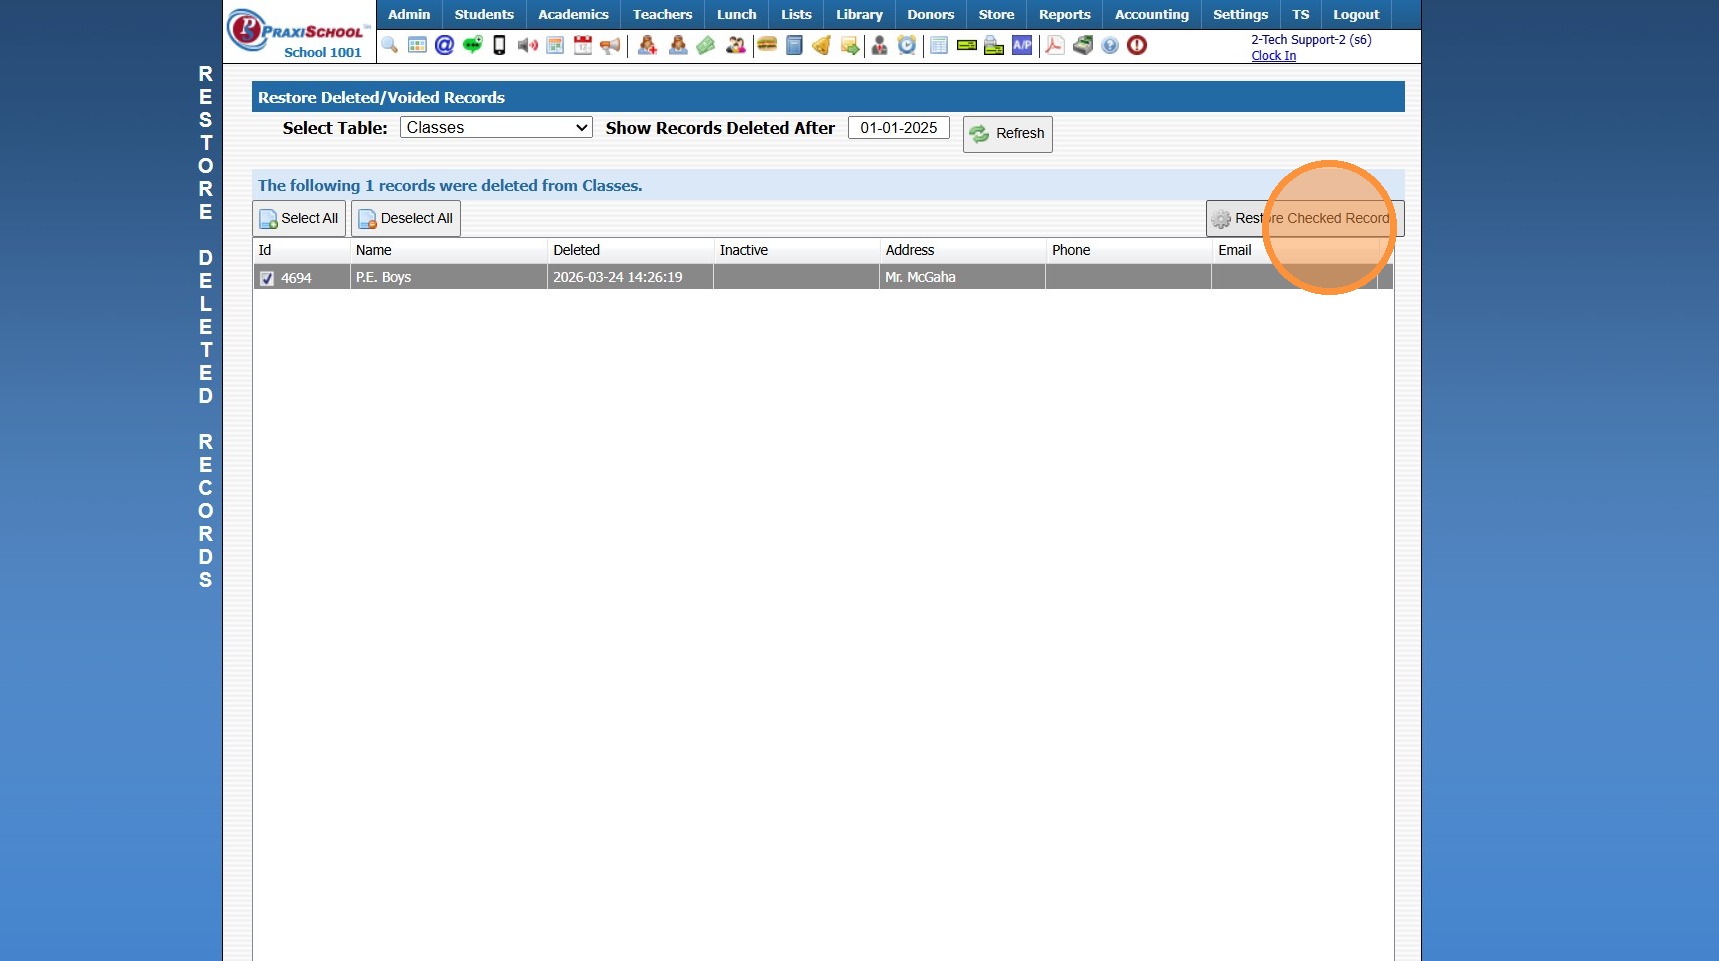The height and width of the screenshot is (961, 1719).
Task: Click Logout in the top menu
Action: [1356, 14]
